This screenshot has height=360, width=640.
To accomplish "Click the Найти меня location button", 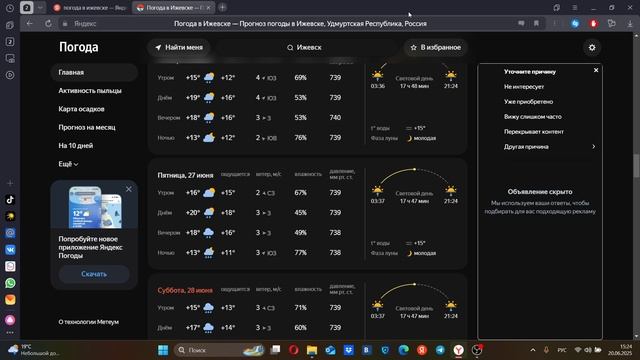I will coord(179,47).
